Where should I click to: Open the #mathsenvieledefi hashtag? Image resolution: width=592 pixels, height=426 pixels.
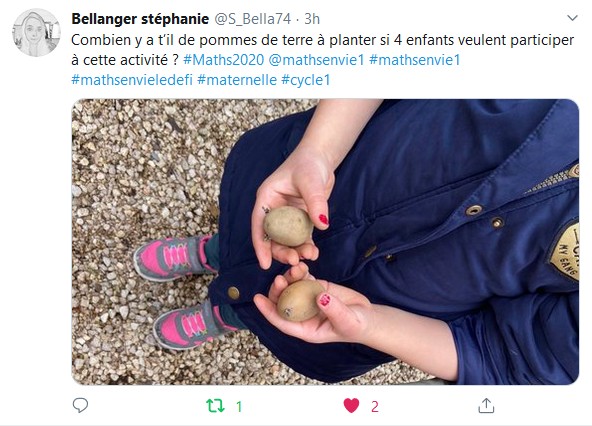[132, 80]
